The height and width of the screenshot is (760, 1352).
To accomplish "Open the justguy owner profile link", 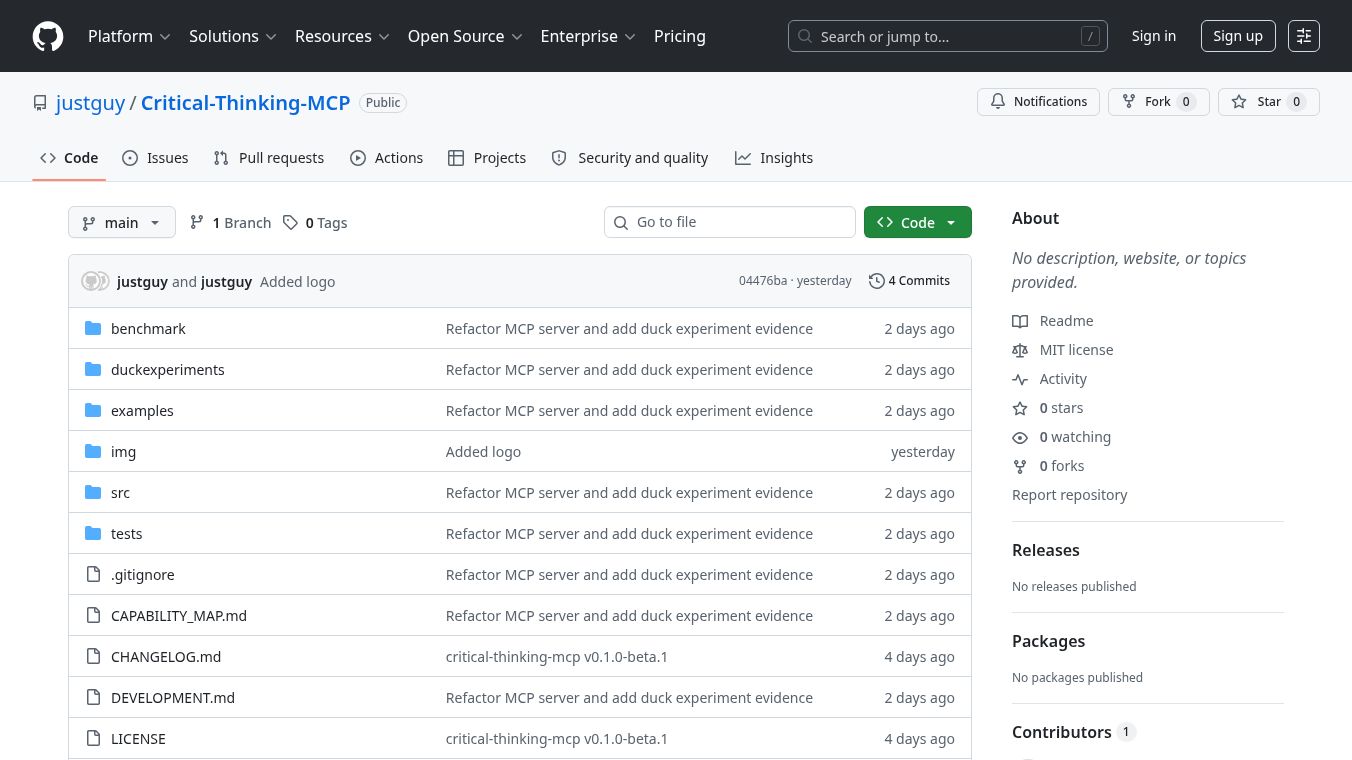I will point(91,103).
